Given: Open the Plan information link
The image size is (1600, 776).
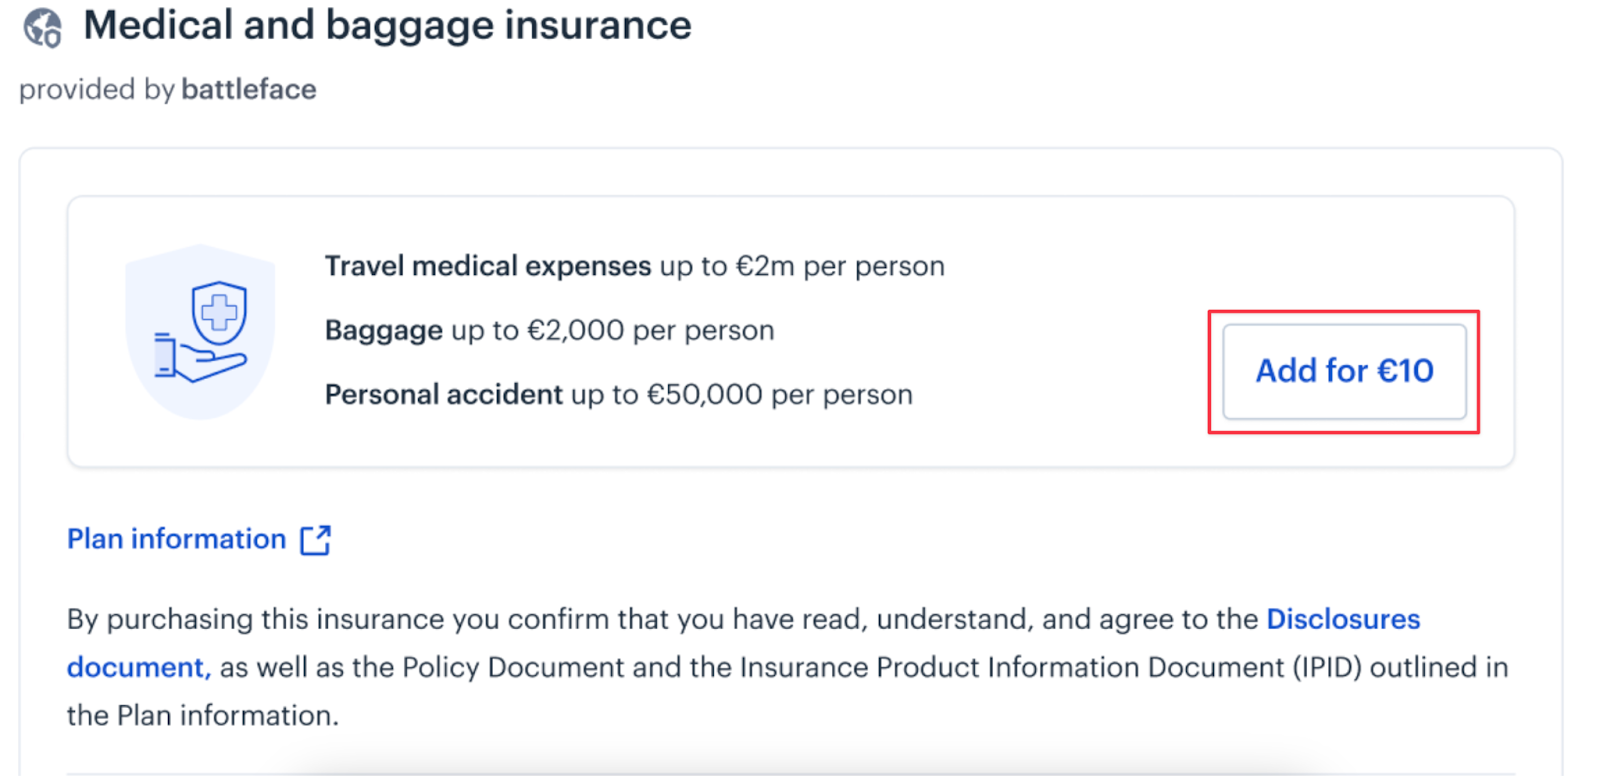Looking at the screenshot, I should click(x=176, y=539).
